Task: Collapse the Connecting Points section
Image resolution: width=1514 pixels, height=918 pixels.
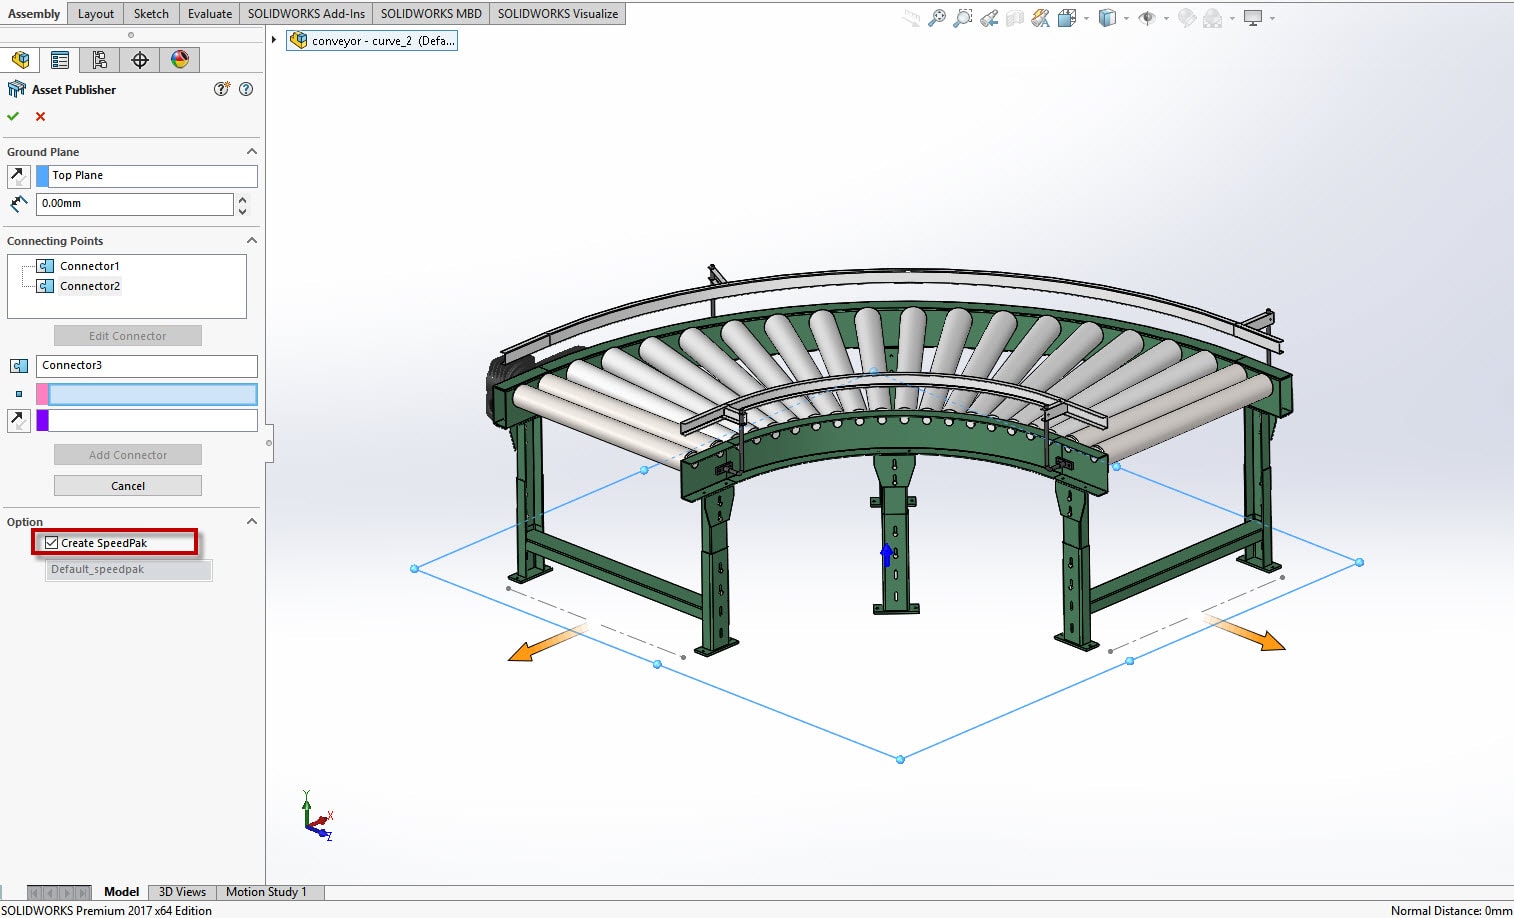Action: point(252,241)
